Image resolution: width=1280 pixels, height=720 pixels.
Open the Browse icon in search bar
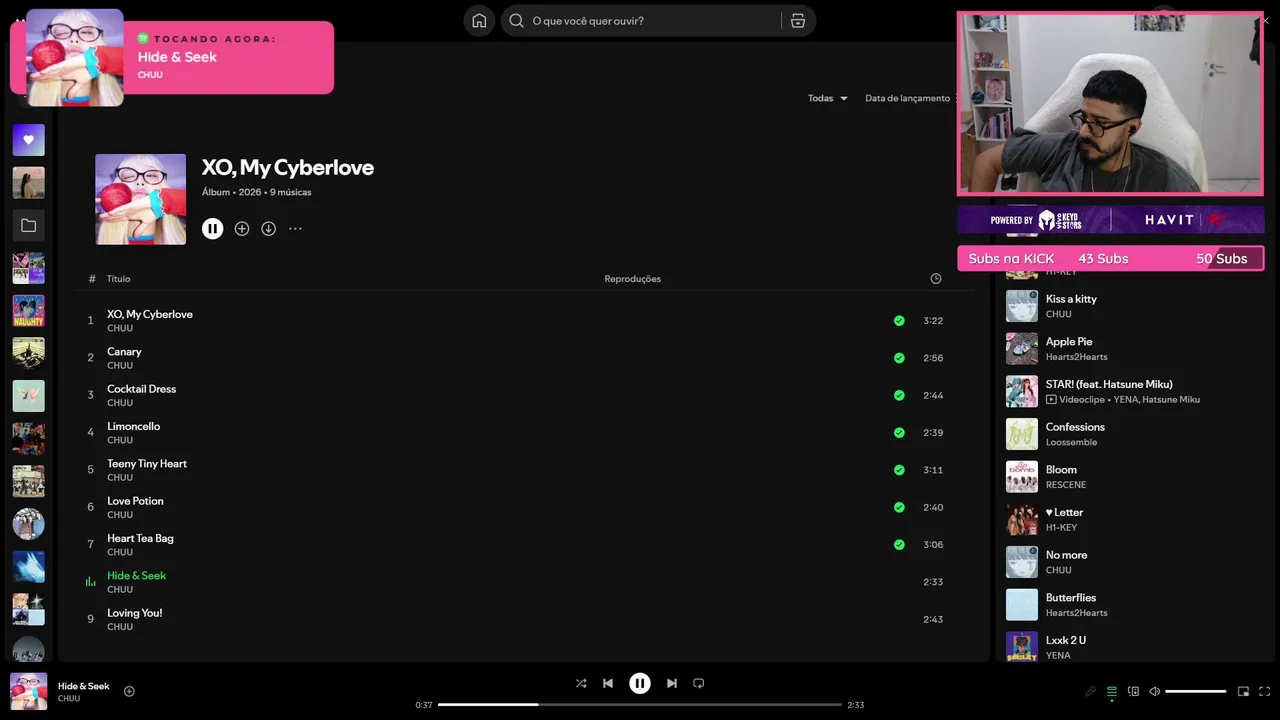(798, 21)
